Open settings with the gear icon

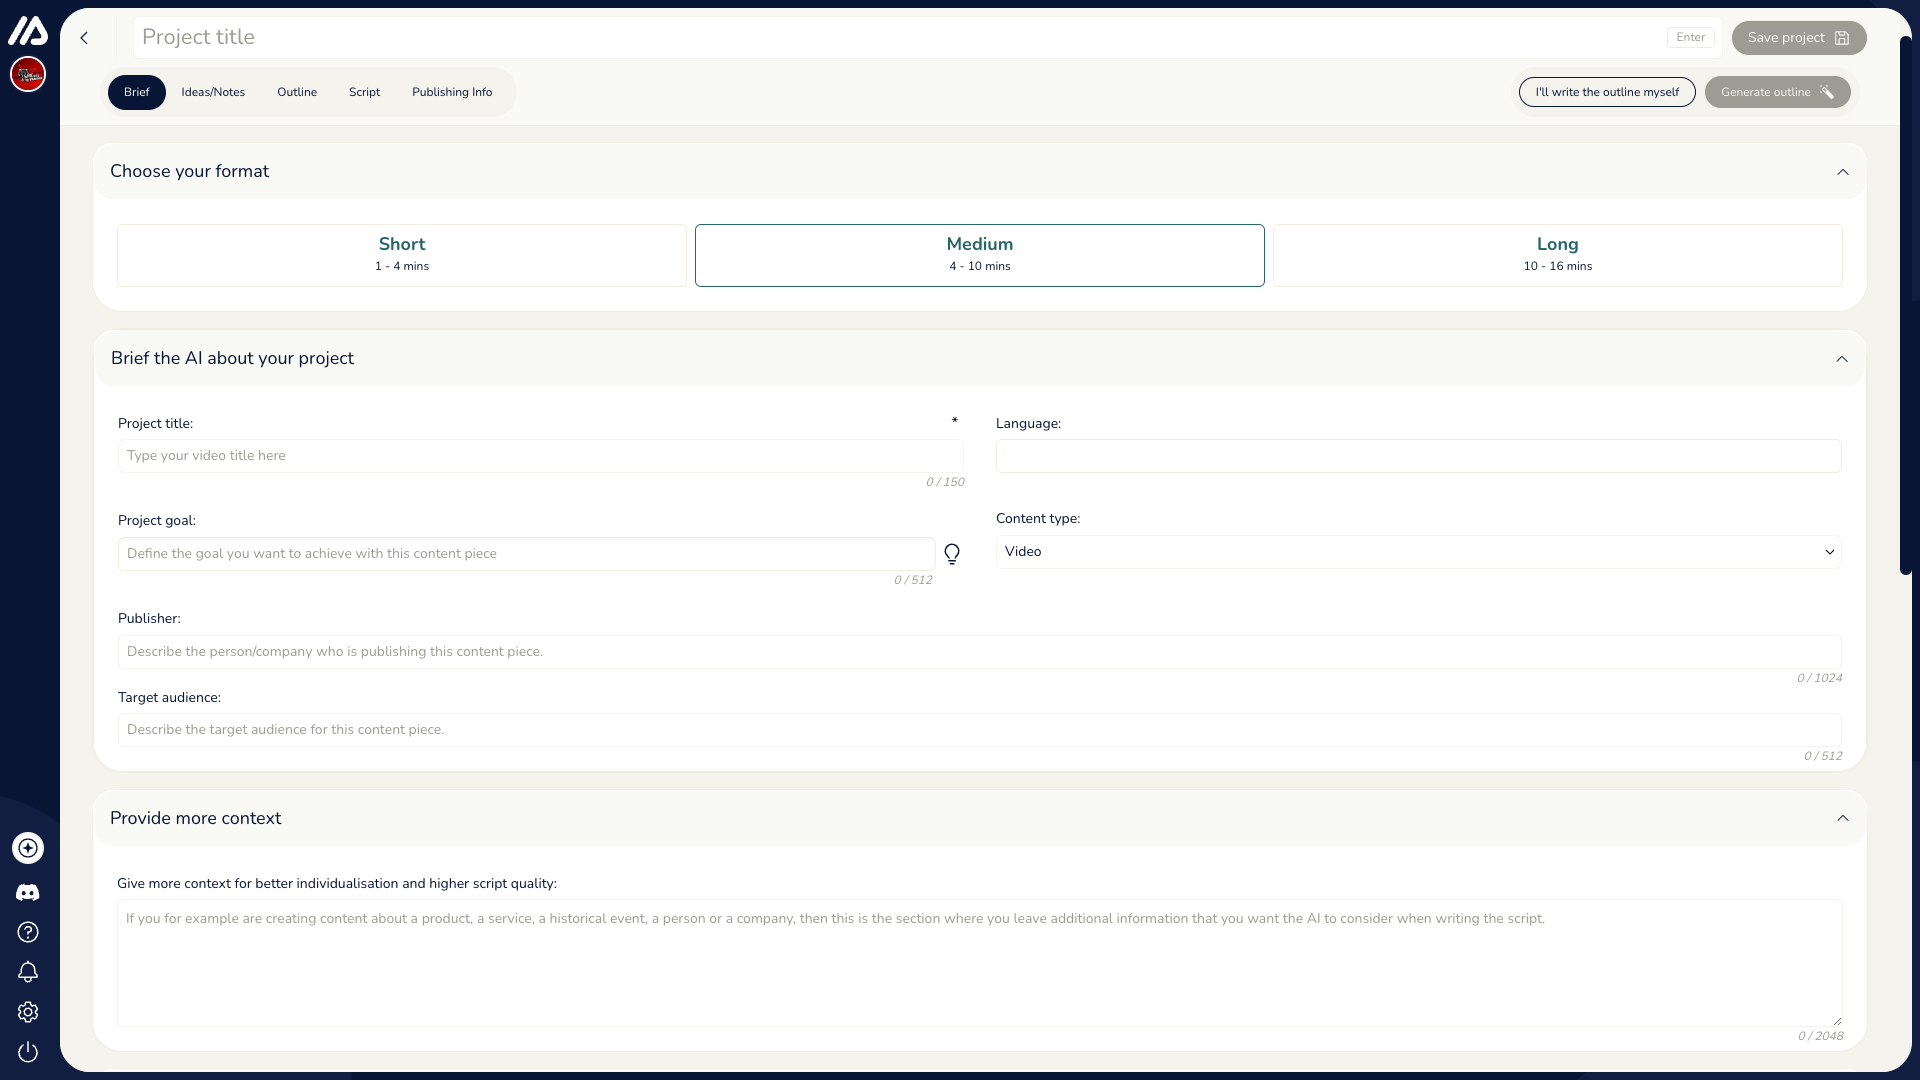click(28, 1012)
